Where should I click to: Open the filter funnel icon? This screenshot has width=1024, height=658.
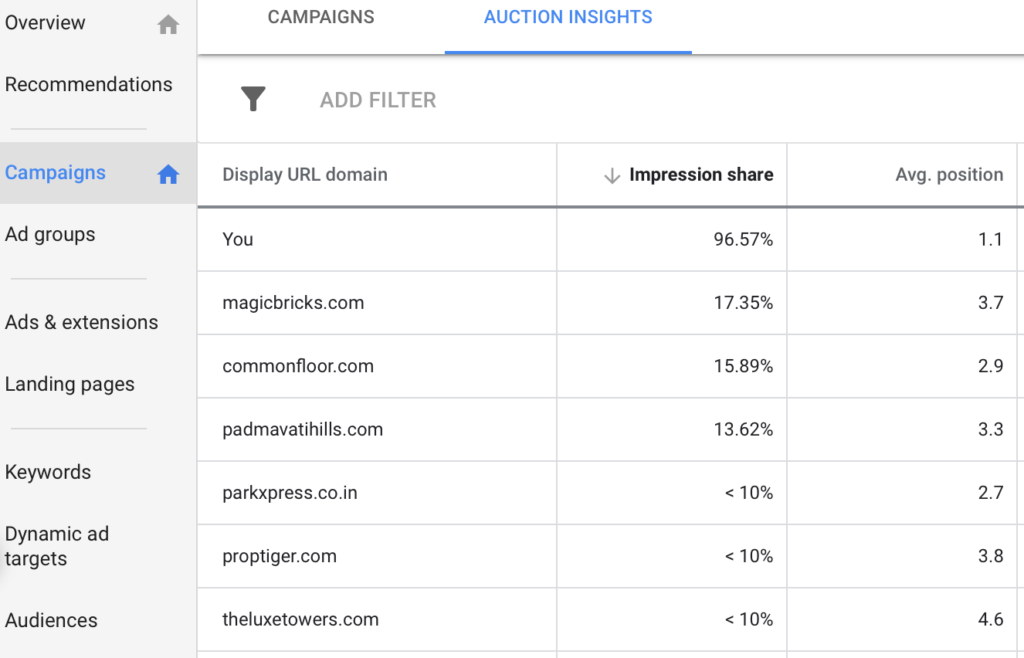(x=253, y=99)
